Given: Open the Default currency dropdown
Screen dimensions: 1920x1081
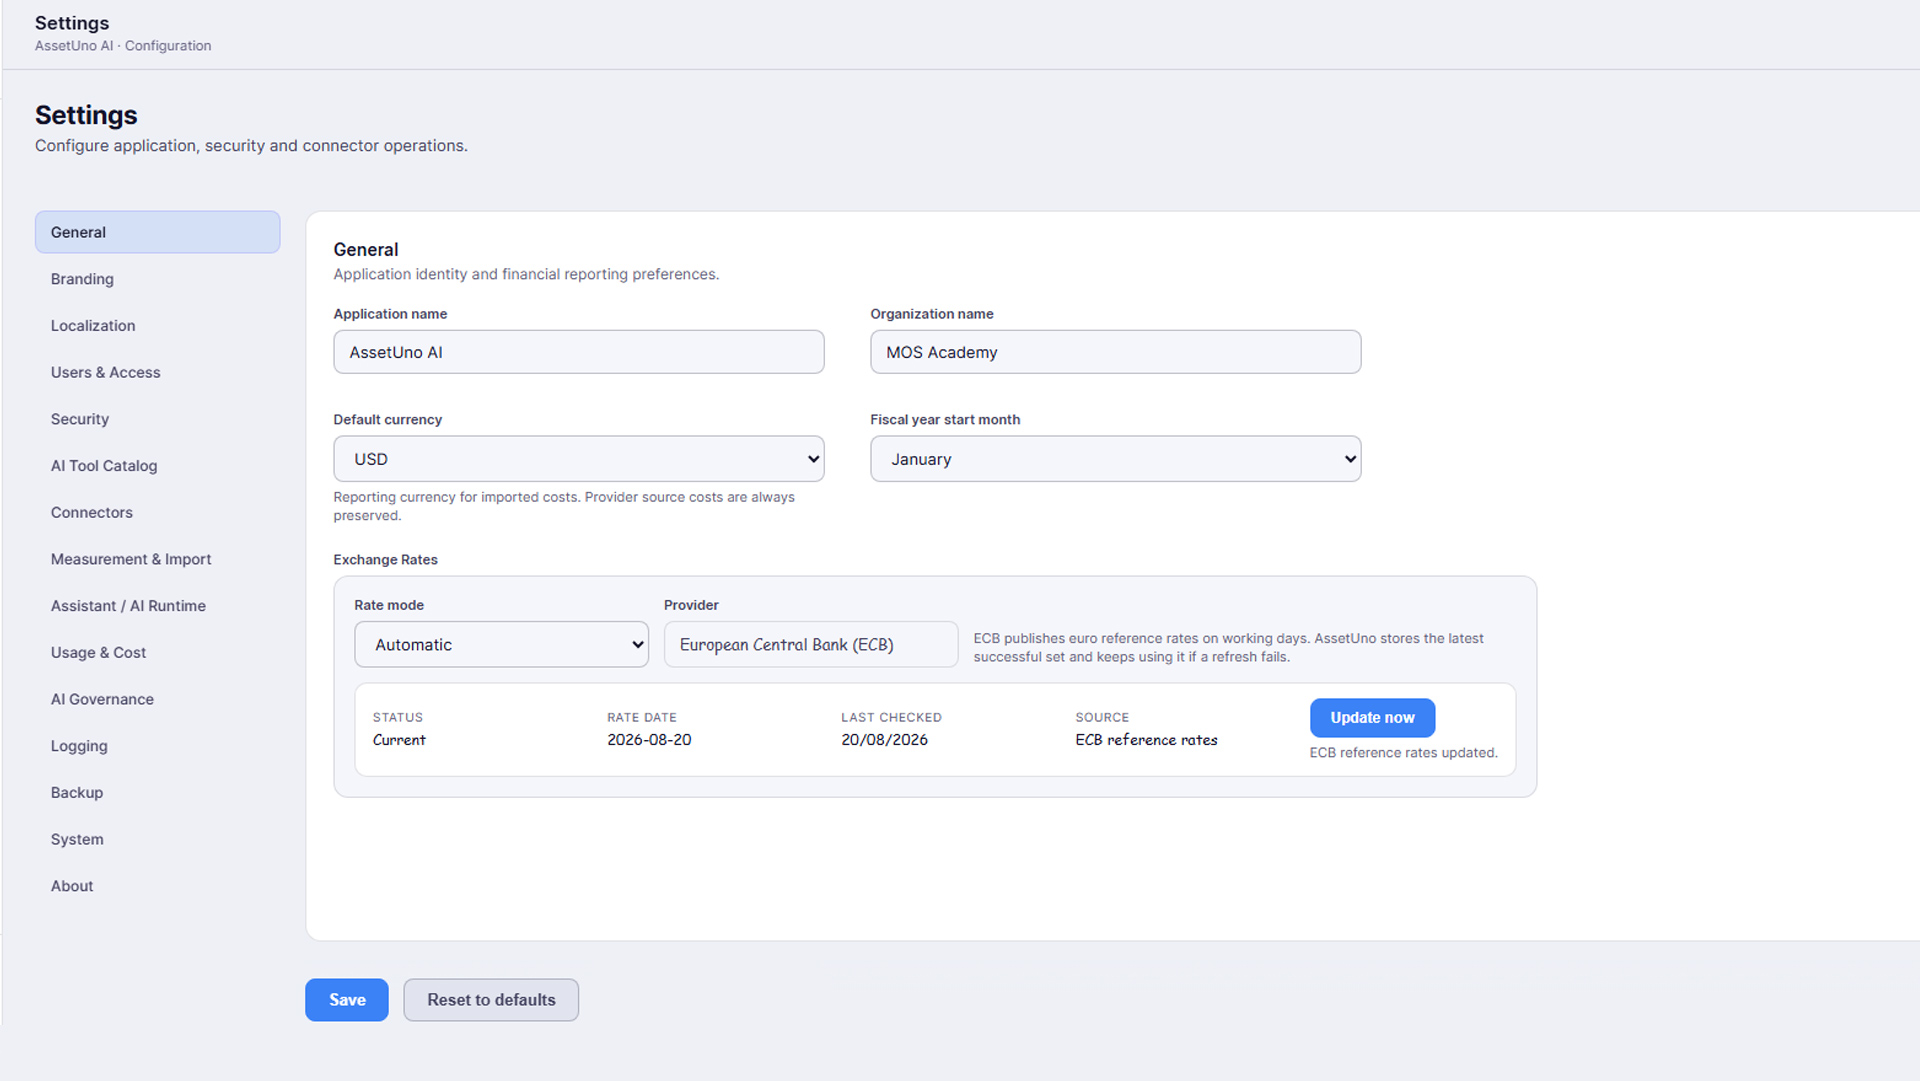Looking at the screenshot, I should 579,459.
